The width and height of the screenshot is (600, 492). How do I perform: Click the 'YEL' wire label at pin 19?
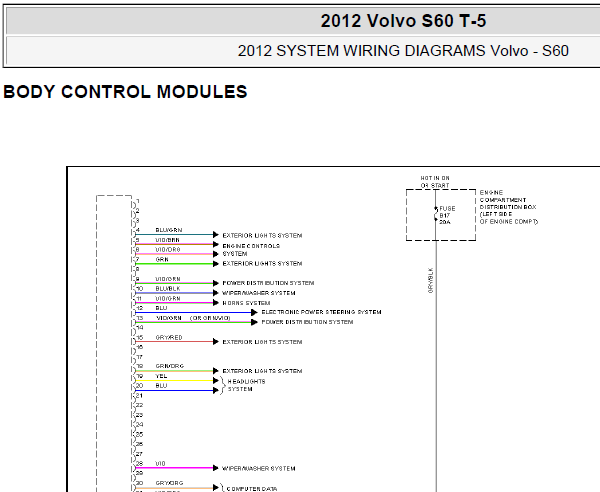[161, 376]
